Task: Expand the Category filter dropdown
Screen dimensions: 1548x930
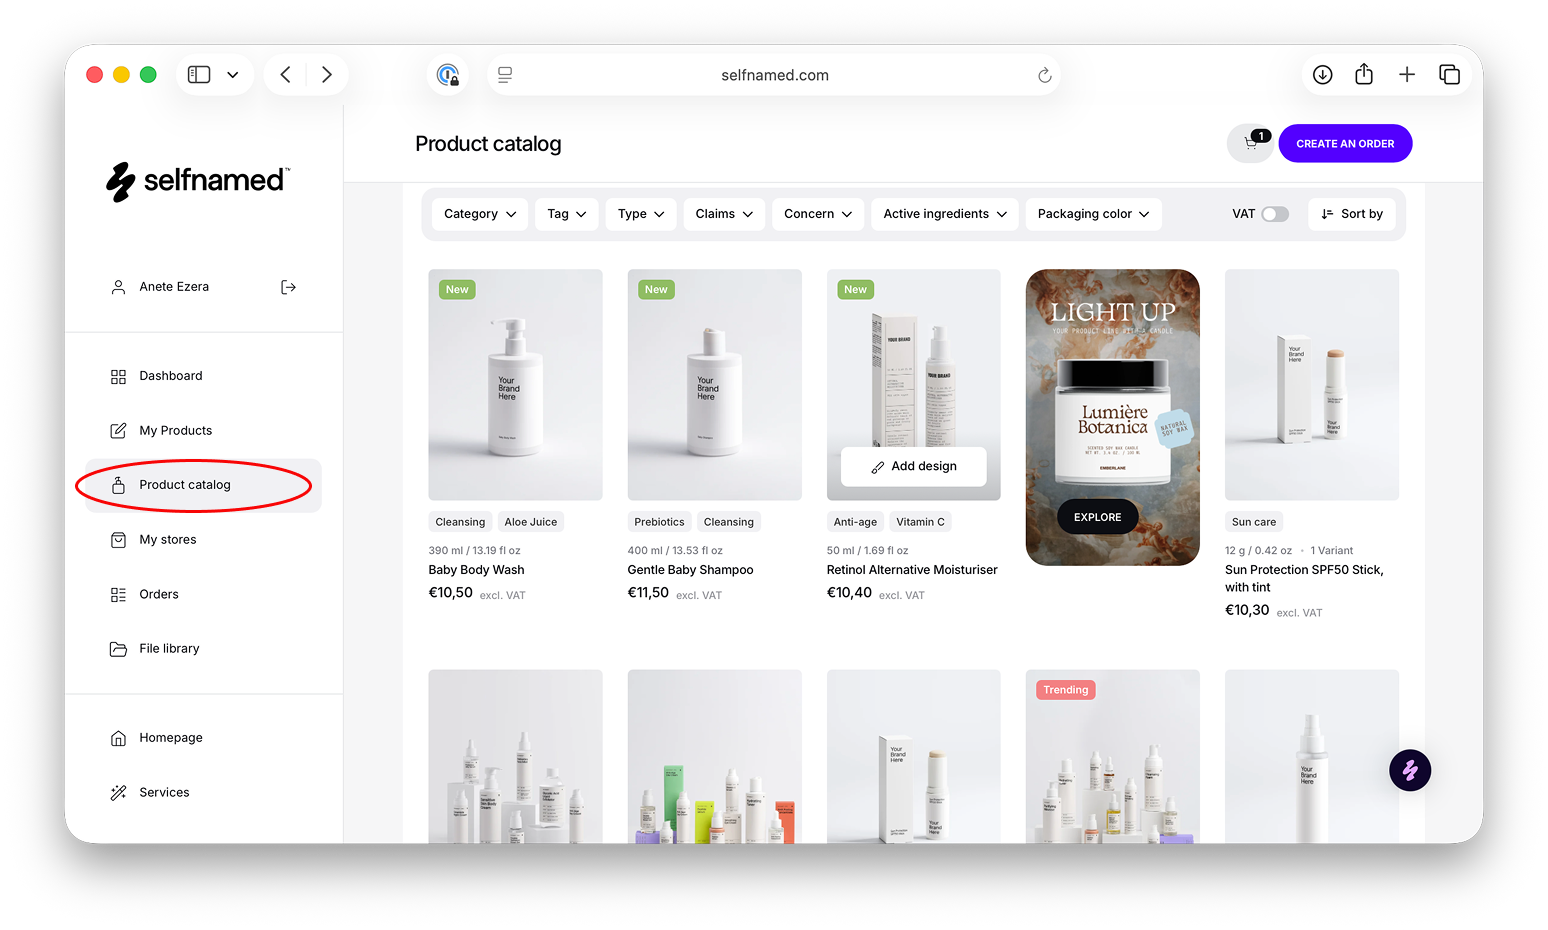Action: (480, 214)
